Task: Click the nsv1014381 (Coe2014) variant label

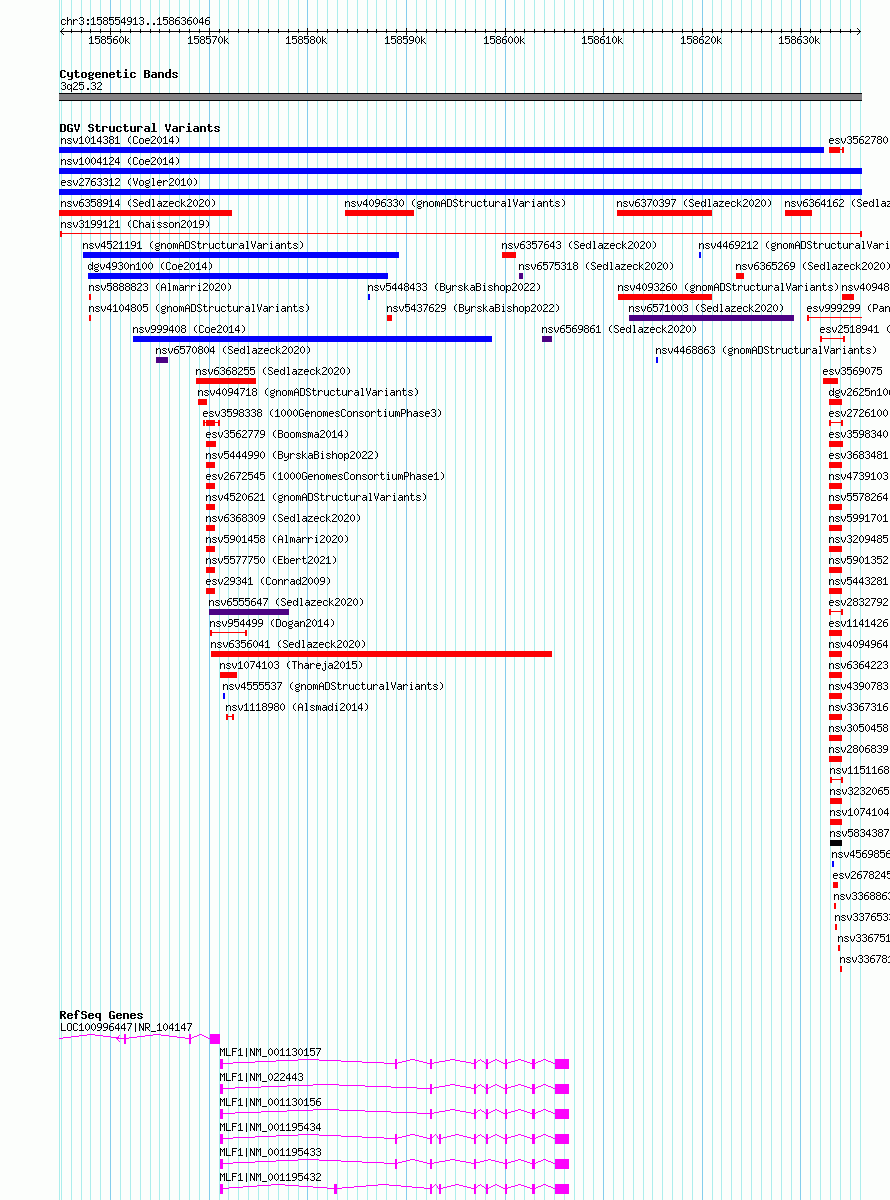Action: tap(120, 140)
